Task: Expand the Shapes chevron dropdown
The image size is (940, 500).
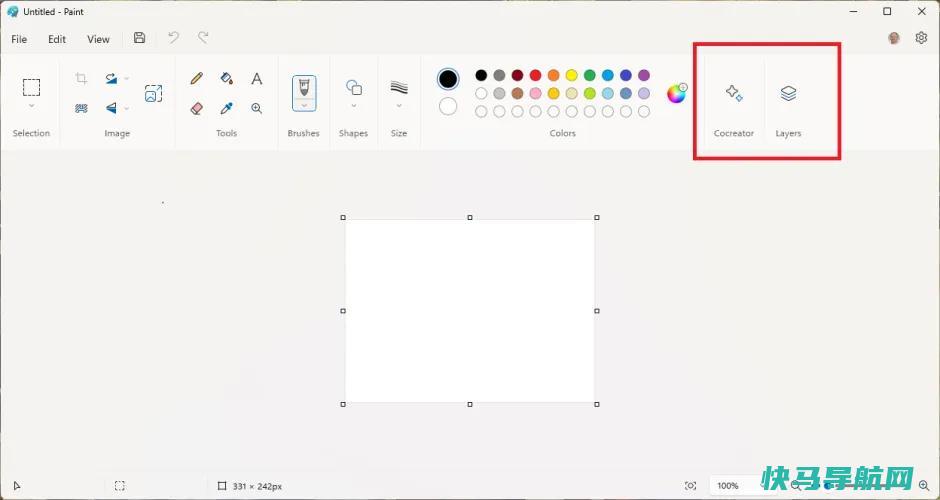Action: click(354, 106)
